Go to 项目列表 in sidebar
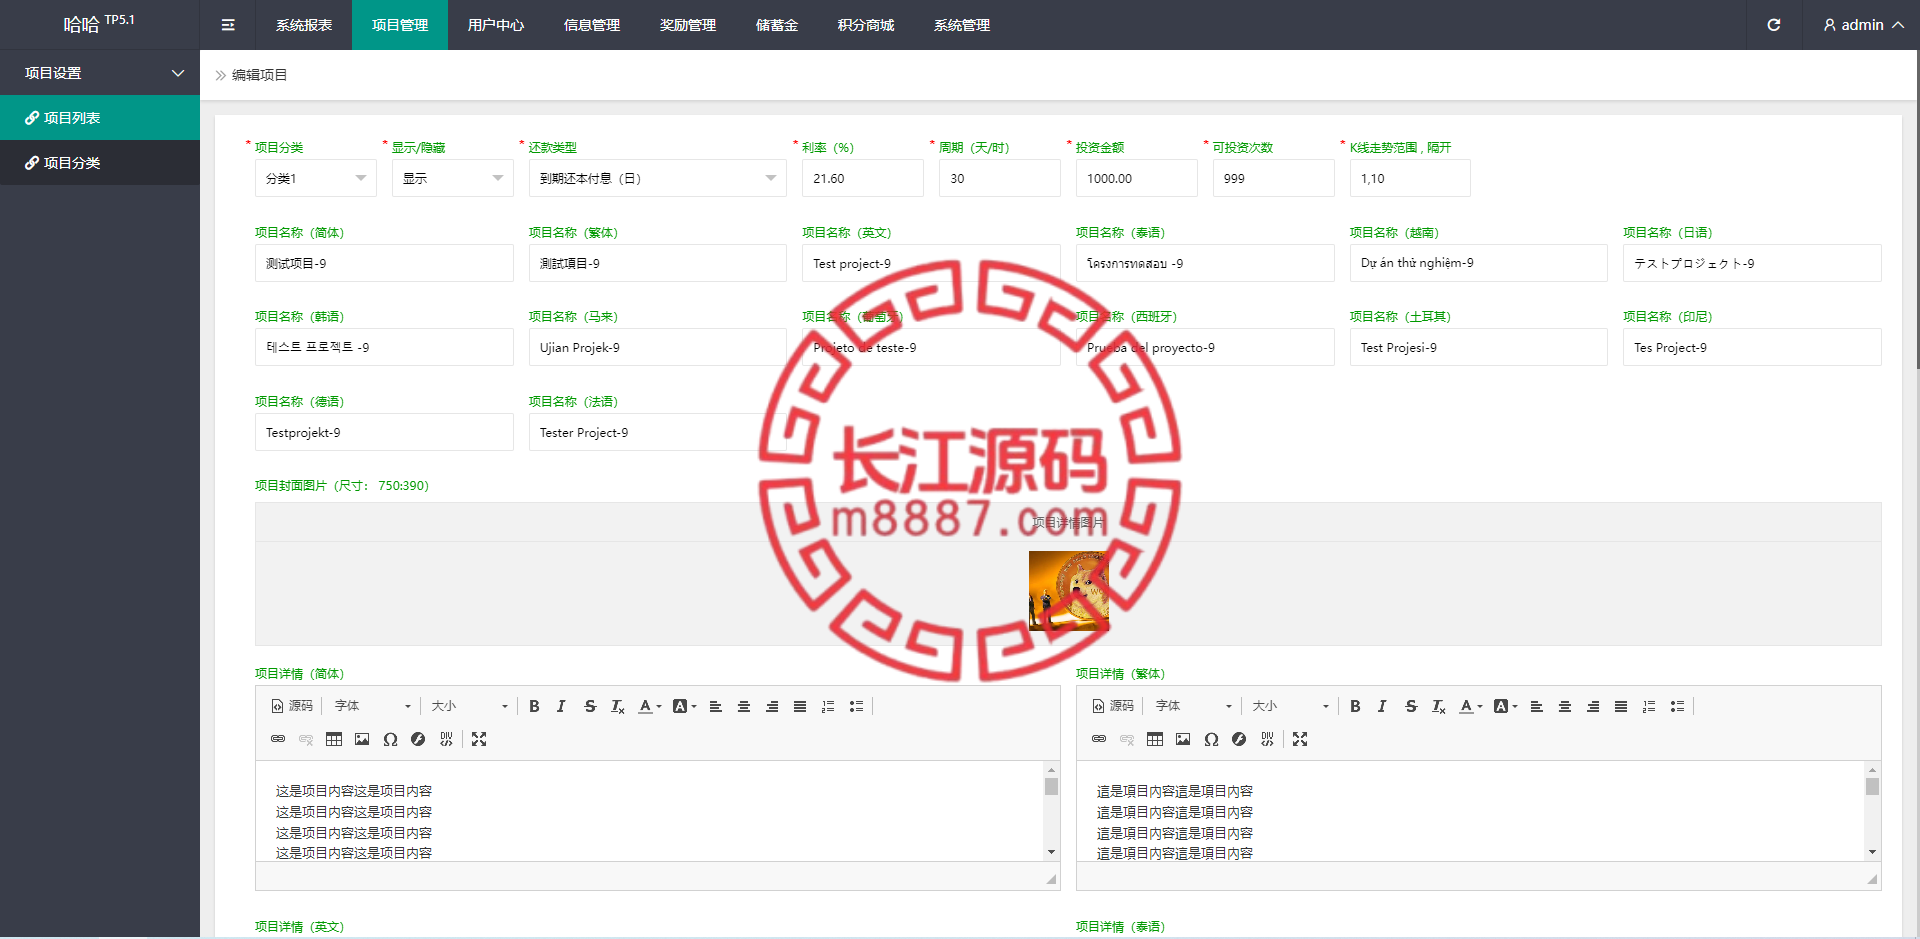The width and height of the screenshot is (1920, 939). [x=100, y=118]
